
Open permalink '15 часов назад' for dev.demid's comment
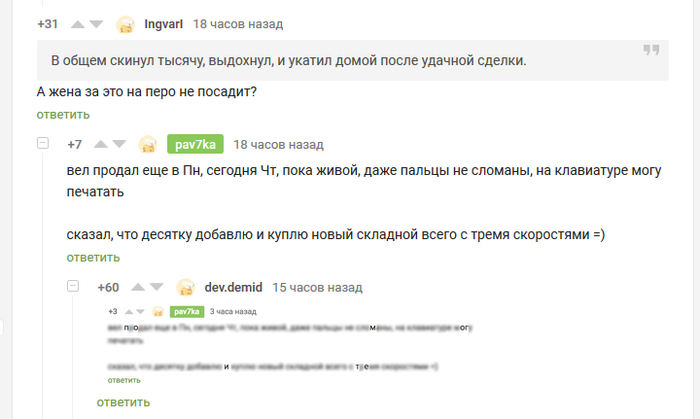317,287
